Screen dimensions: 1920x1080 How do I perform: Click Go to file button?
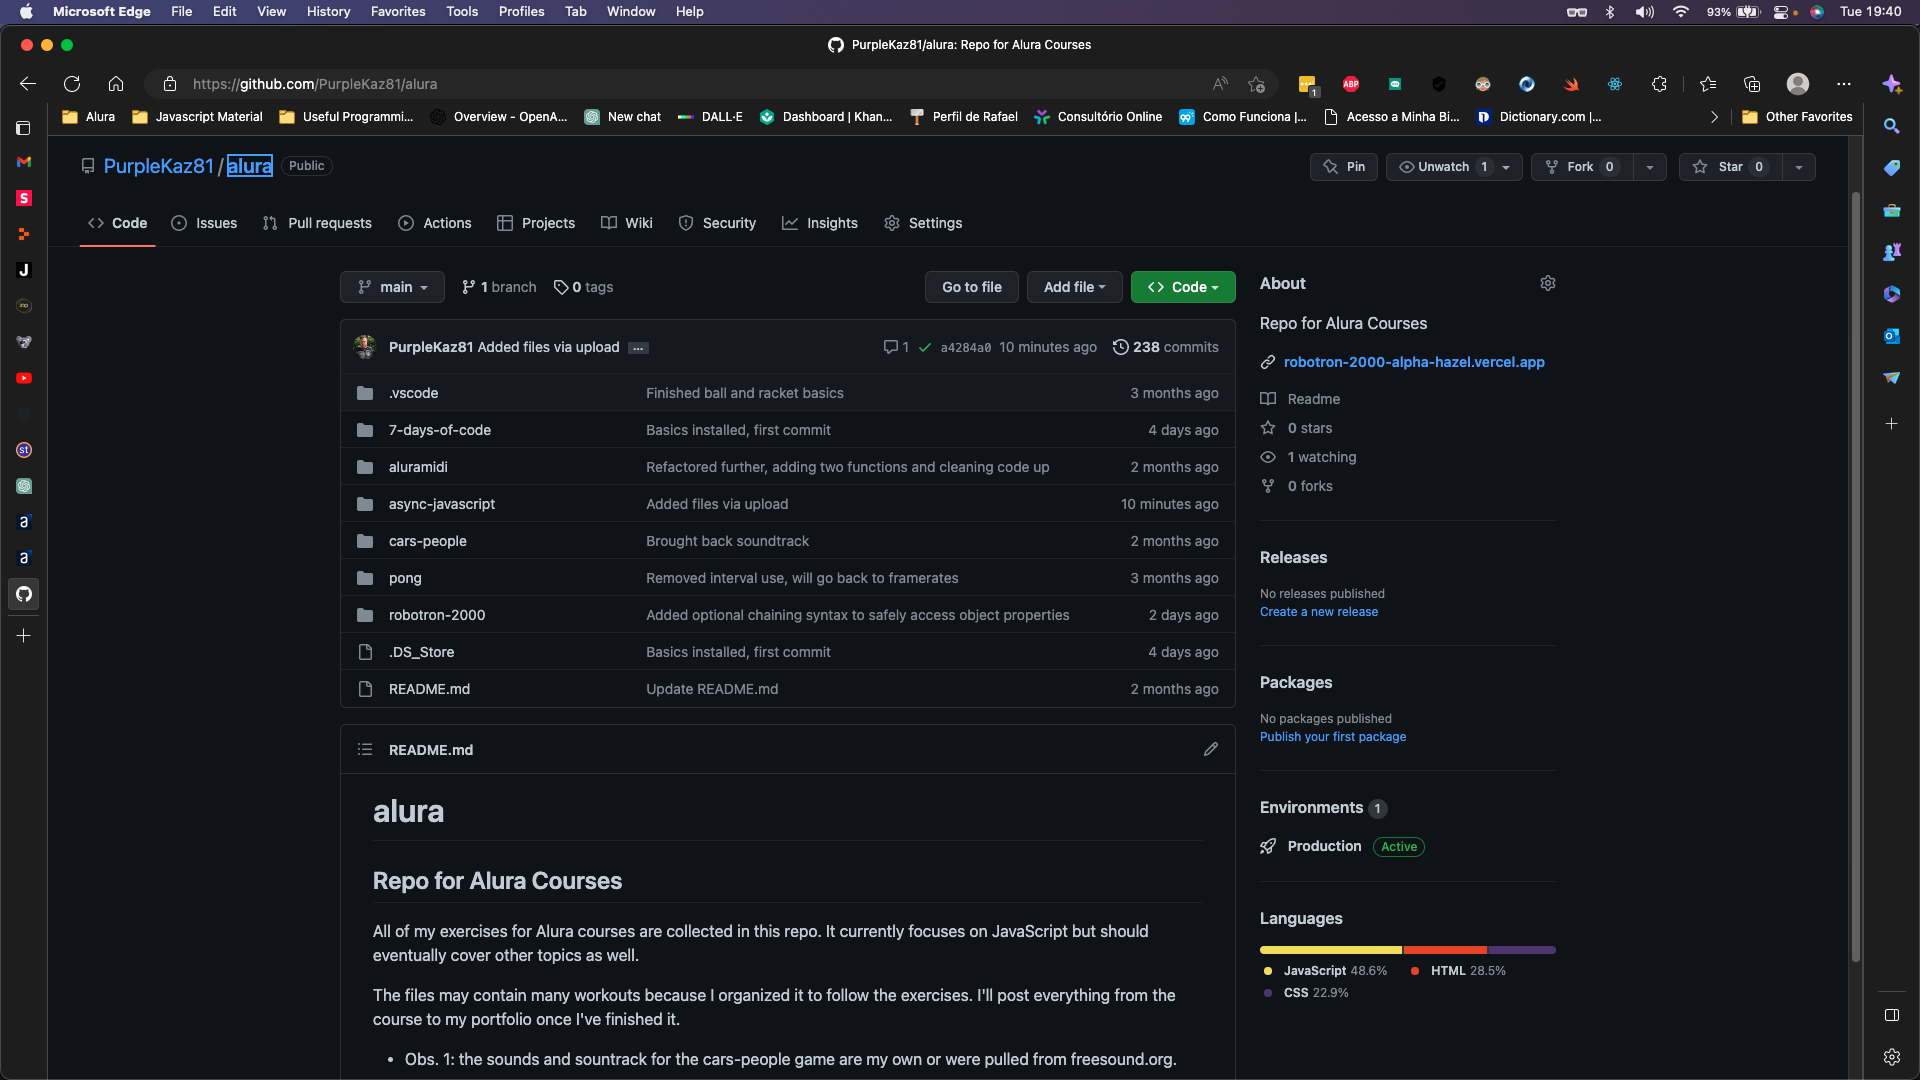(971, 287)
